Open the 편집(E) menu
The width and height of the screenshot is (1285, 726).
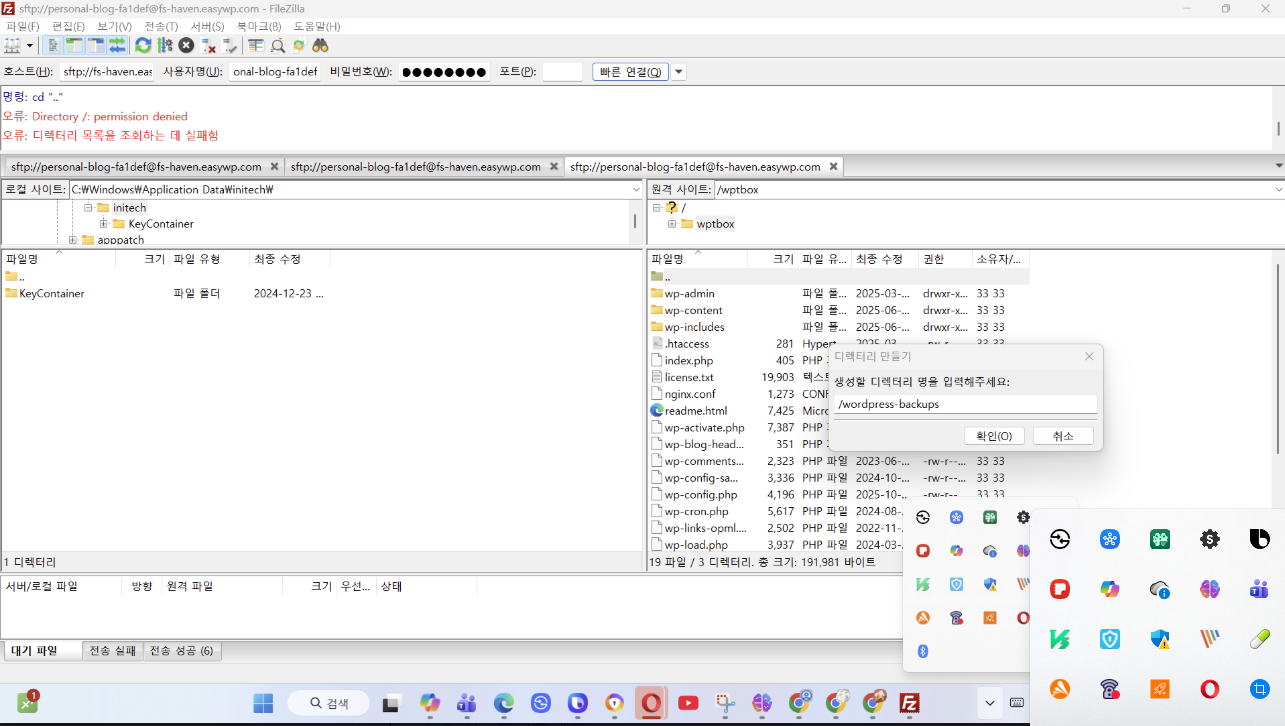click(x=68, y=26)
